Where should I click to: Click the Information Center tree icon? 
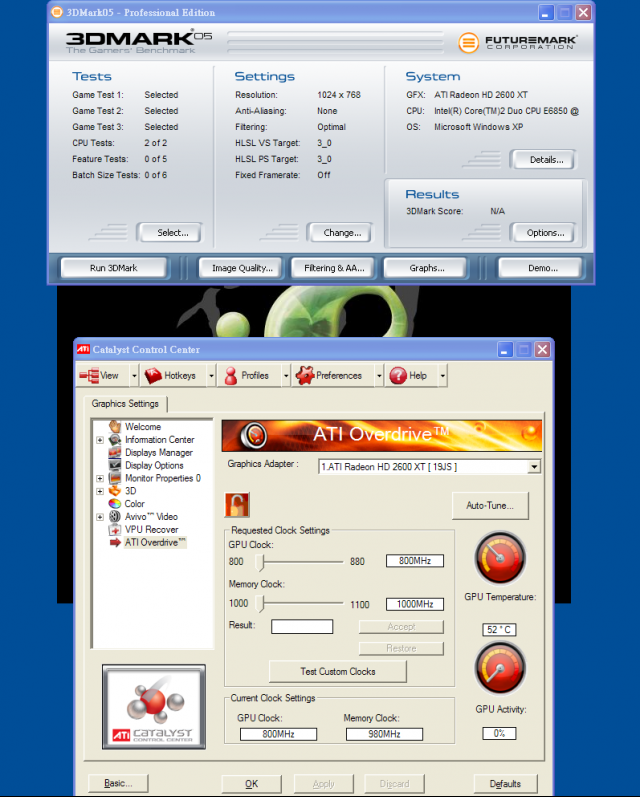pyautogui.click(x=115, y=440)
